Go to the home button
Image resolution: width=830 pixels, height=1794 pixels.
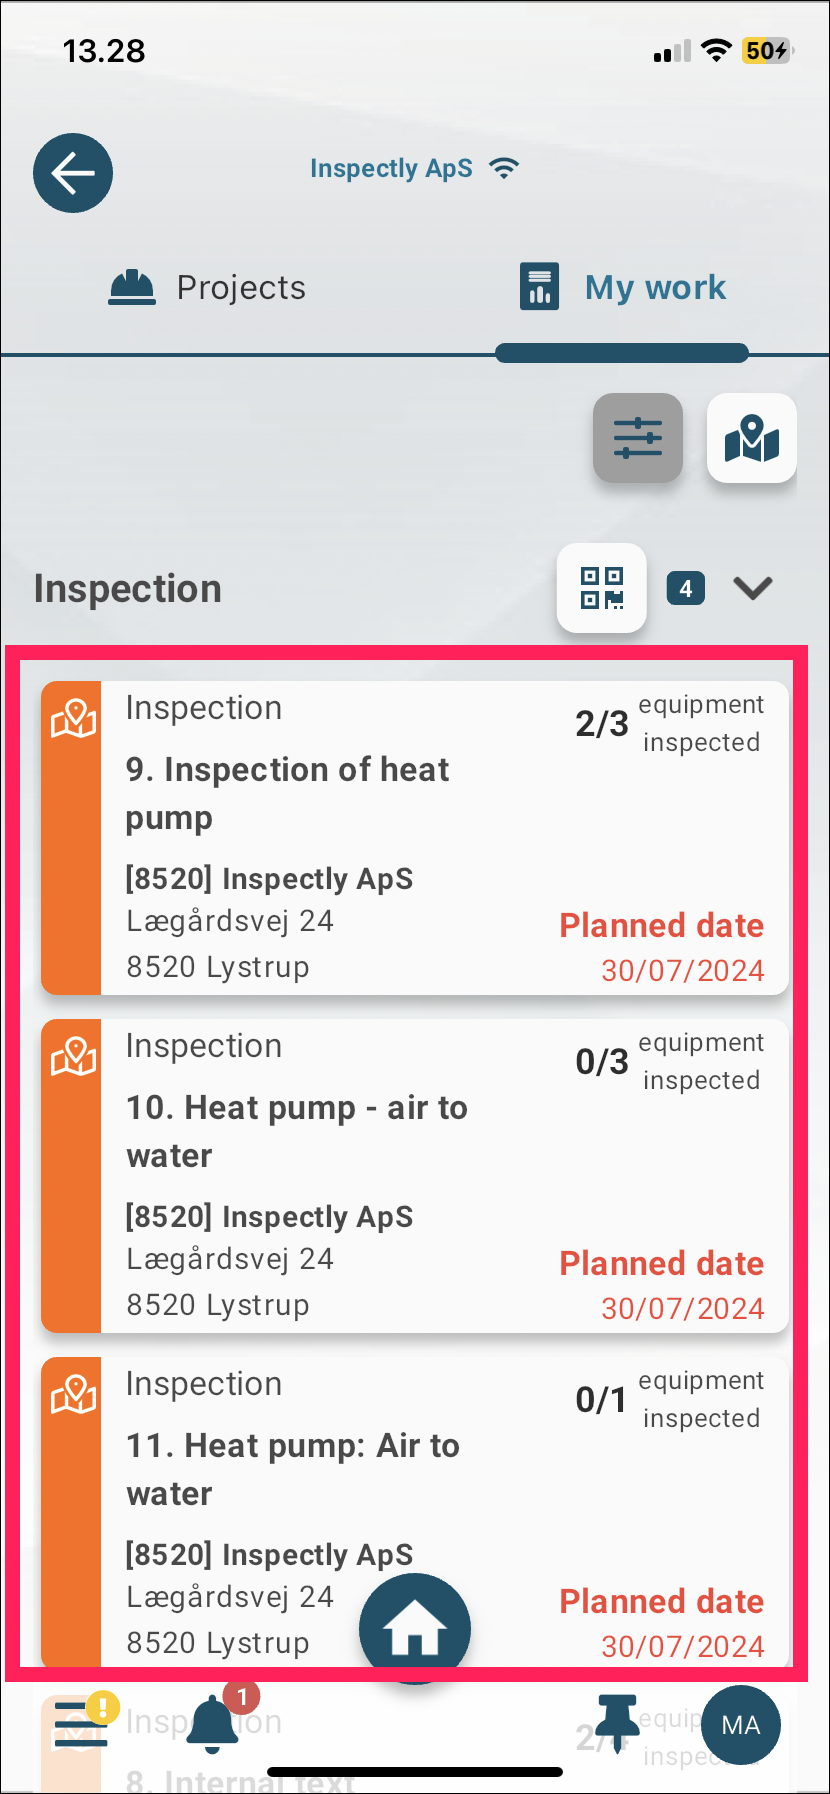click(x=415, y=1628)
